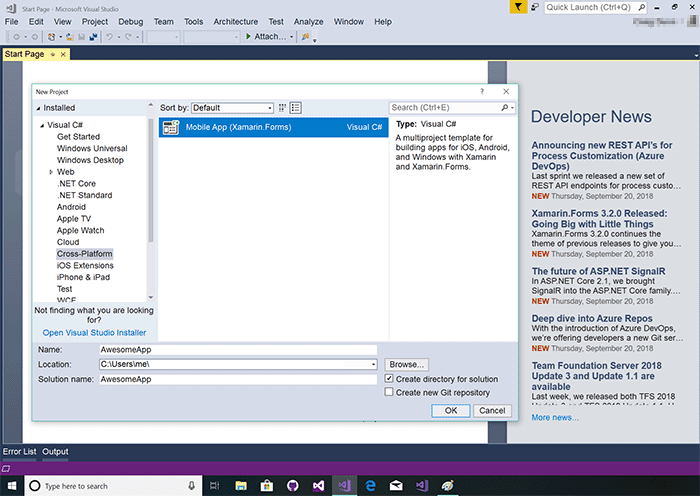
Task: Open Visual Studio Installer link
Action: pyautogui.click(x=94, y=333)
